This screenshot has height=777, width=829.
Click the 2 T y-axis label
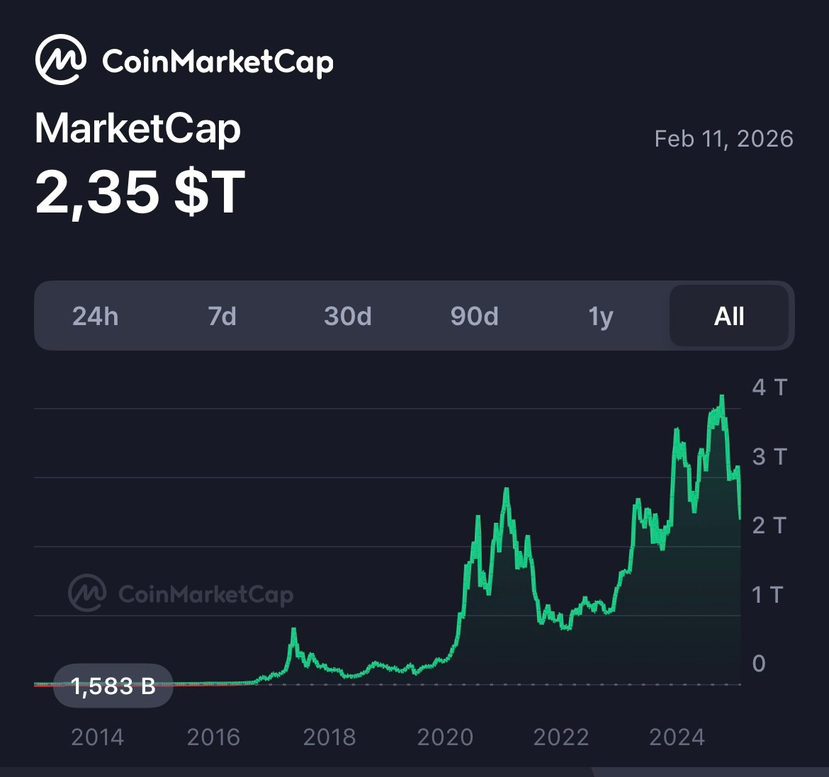coord(769,525)
